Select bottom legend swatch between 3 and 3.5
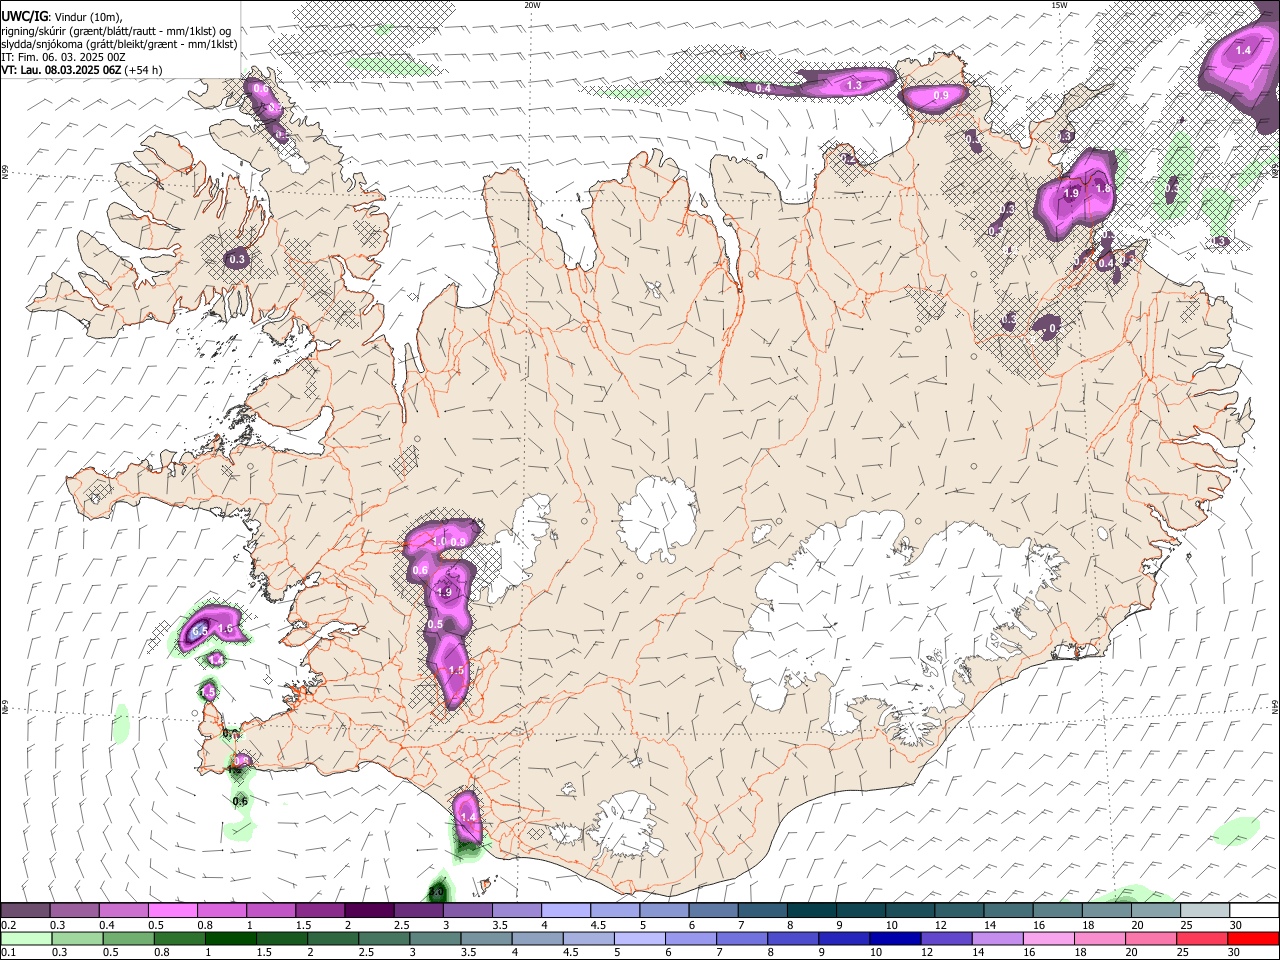Screen dimensions: 1280x960 tap(436, 938)
